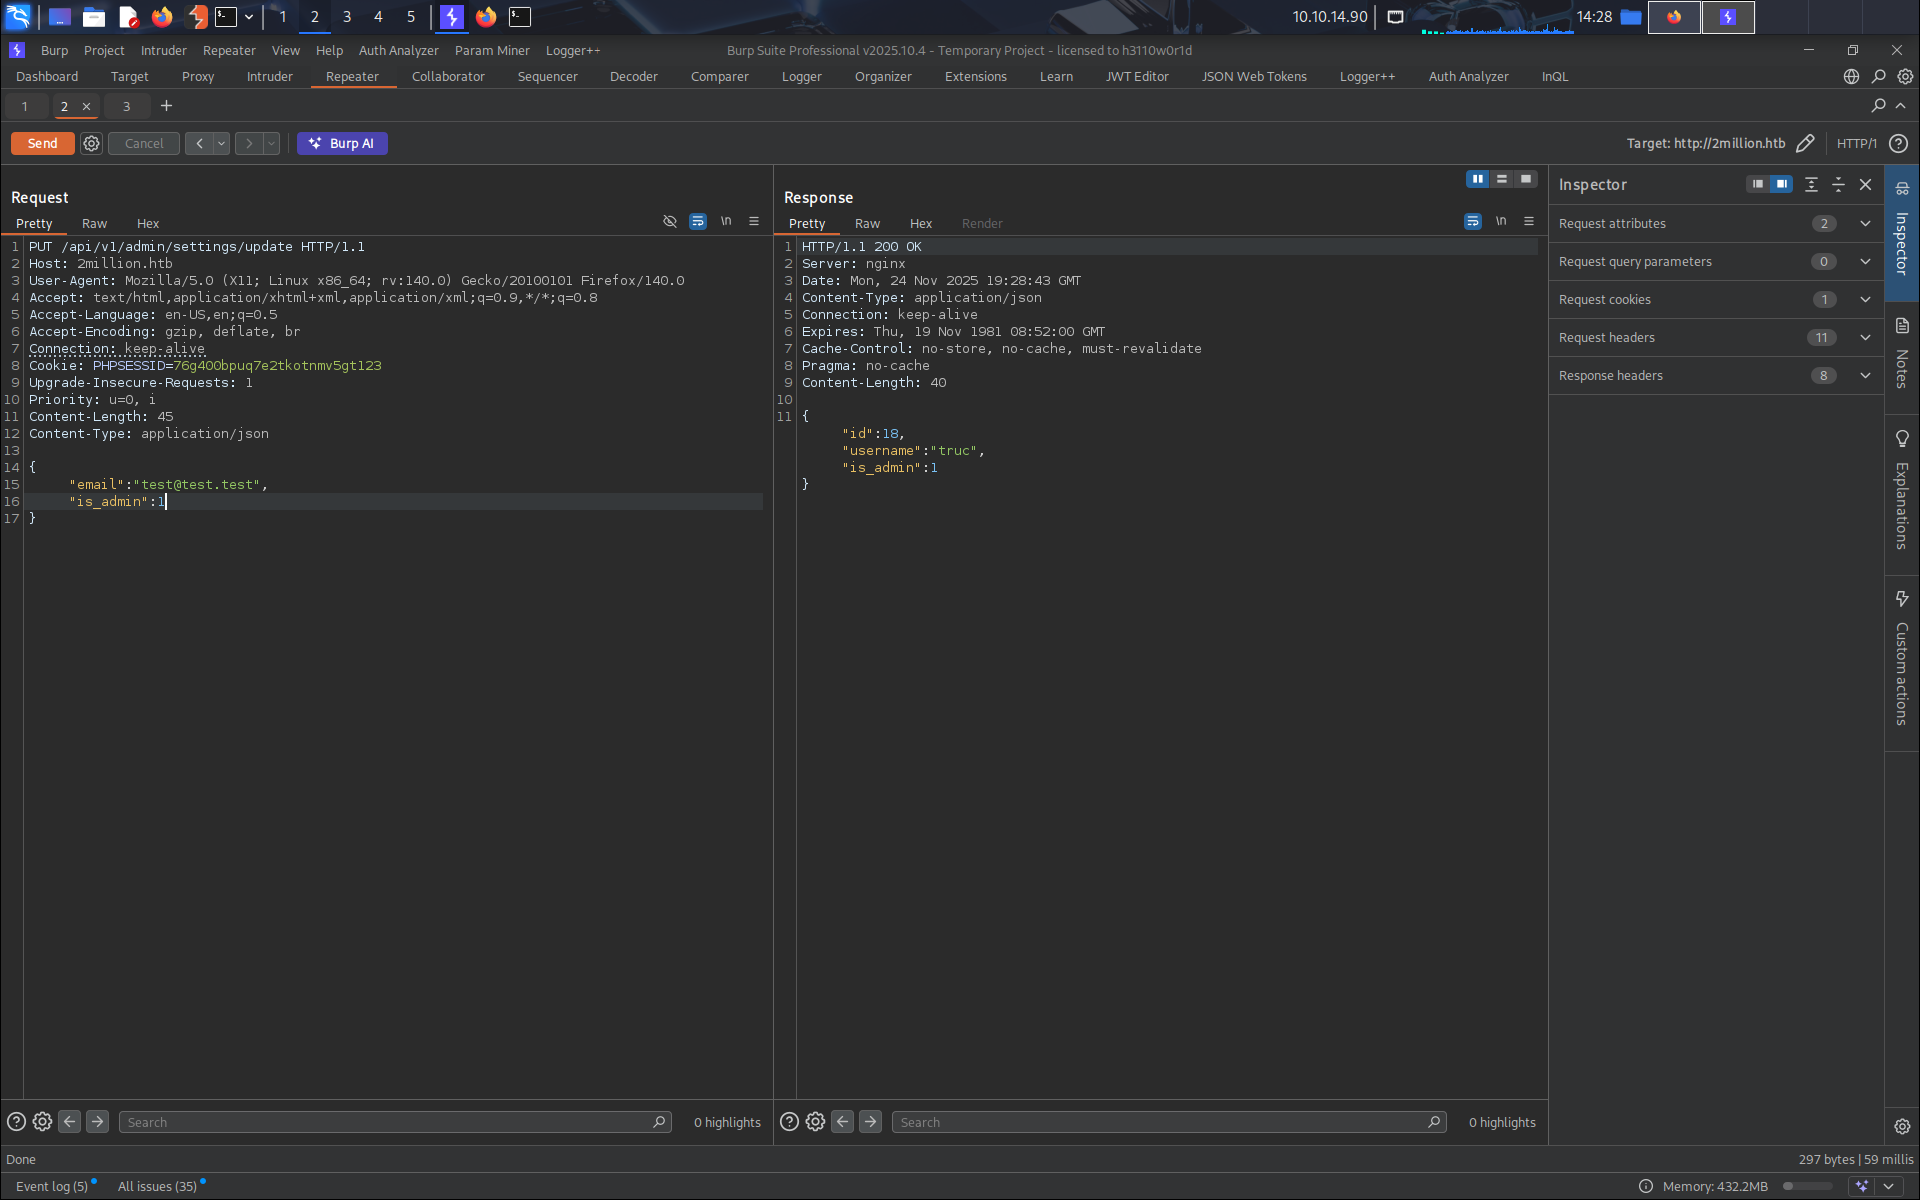This screenshot has width=1920, height=1200.
Task: Open the Decoder tab
Action: pos(633,76)
